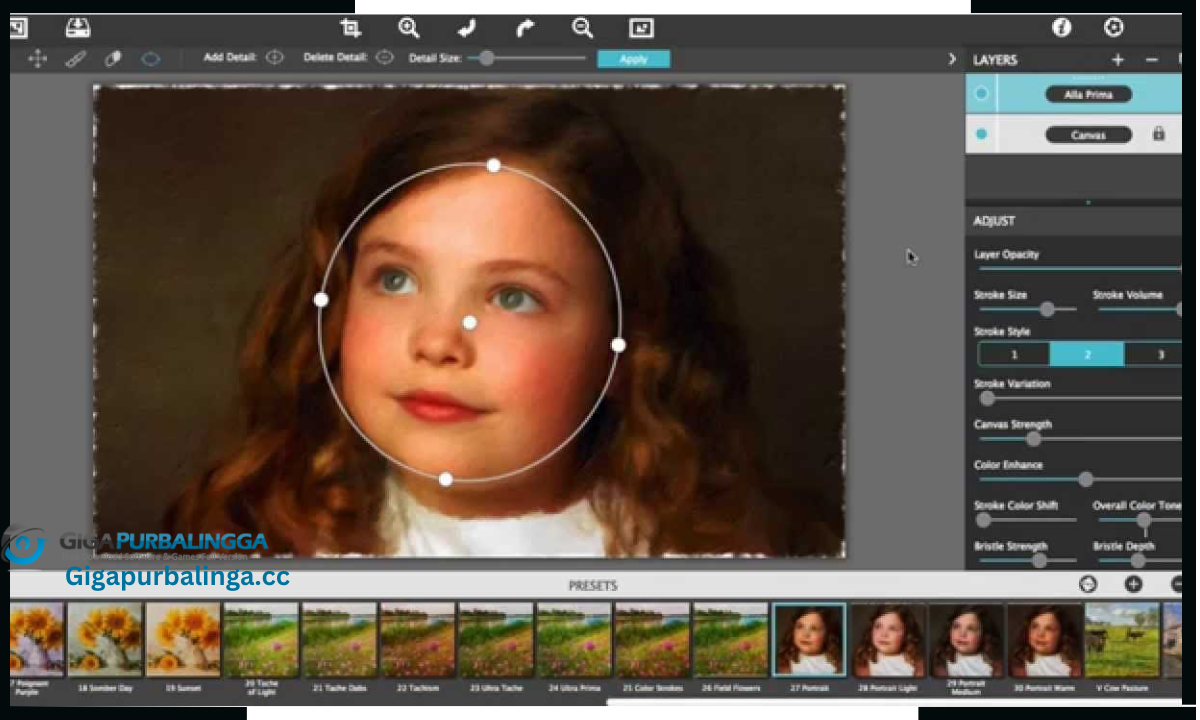
Task: Adjust the Stroke Variation slider
Action: (988, 398)
